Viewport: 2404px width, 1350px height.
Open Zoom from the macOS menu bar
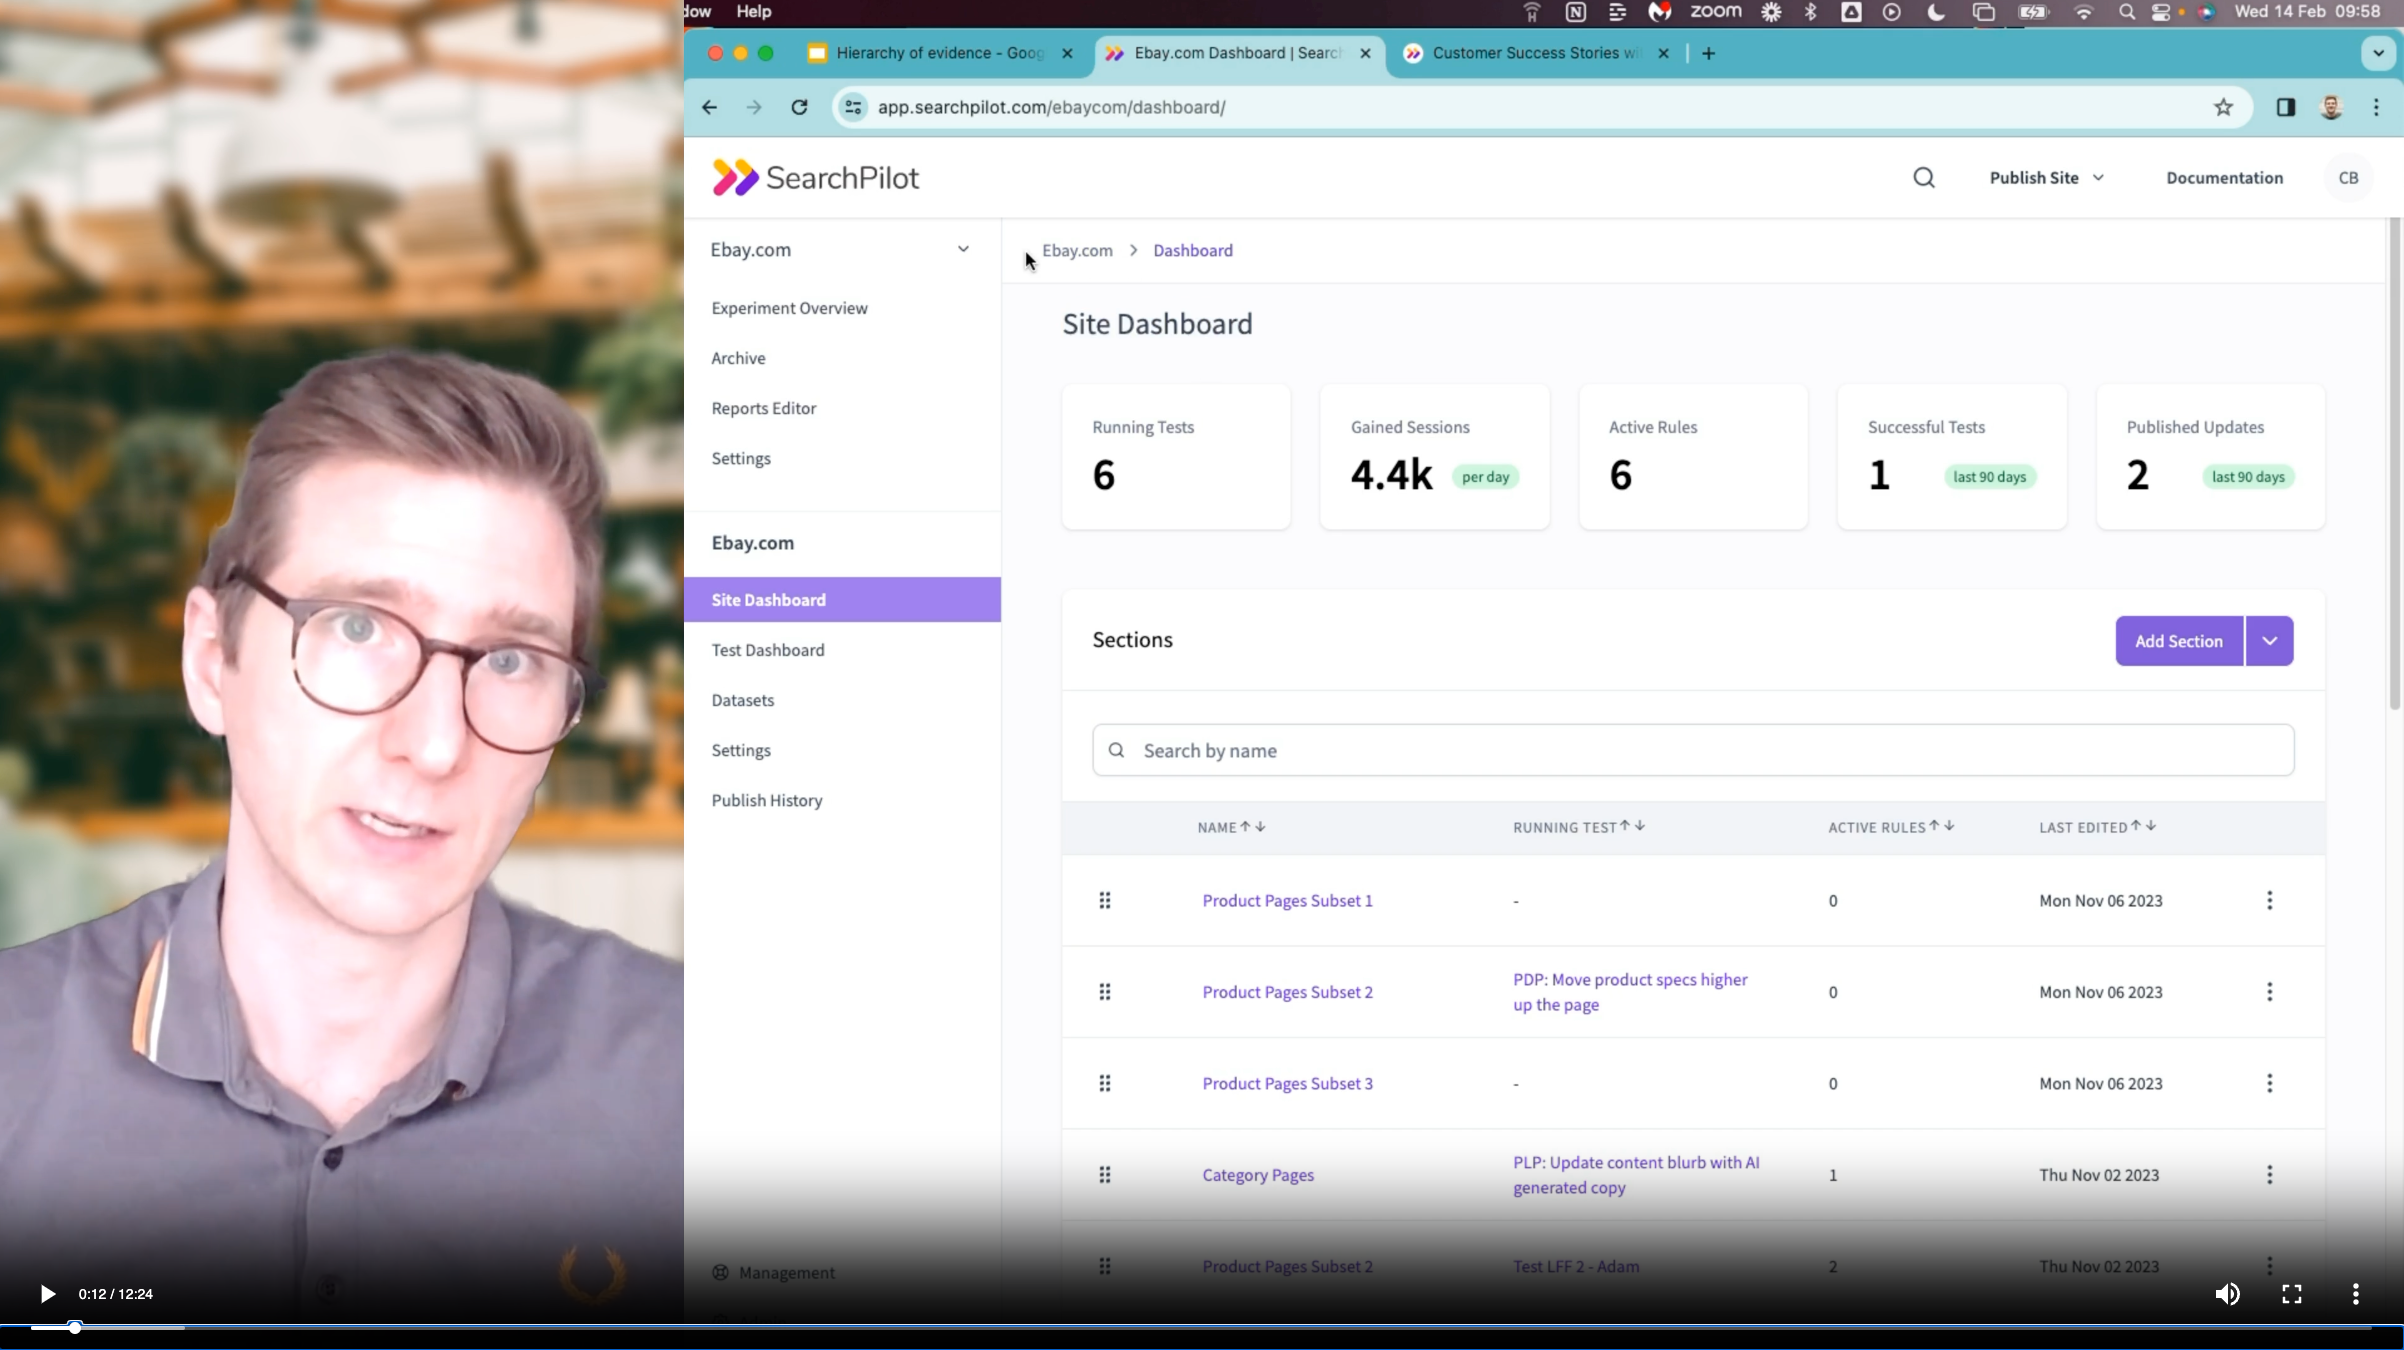tap(1715, 12)
